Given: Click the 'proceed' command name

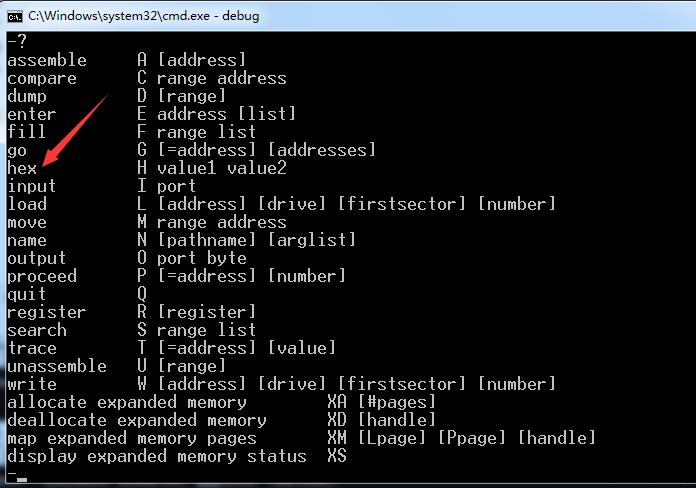Looking at the screenshot, I should pos(42,276).
